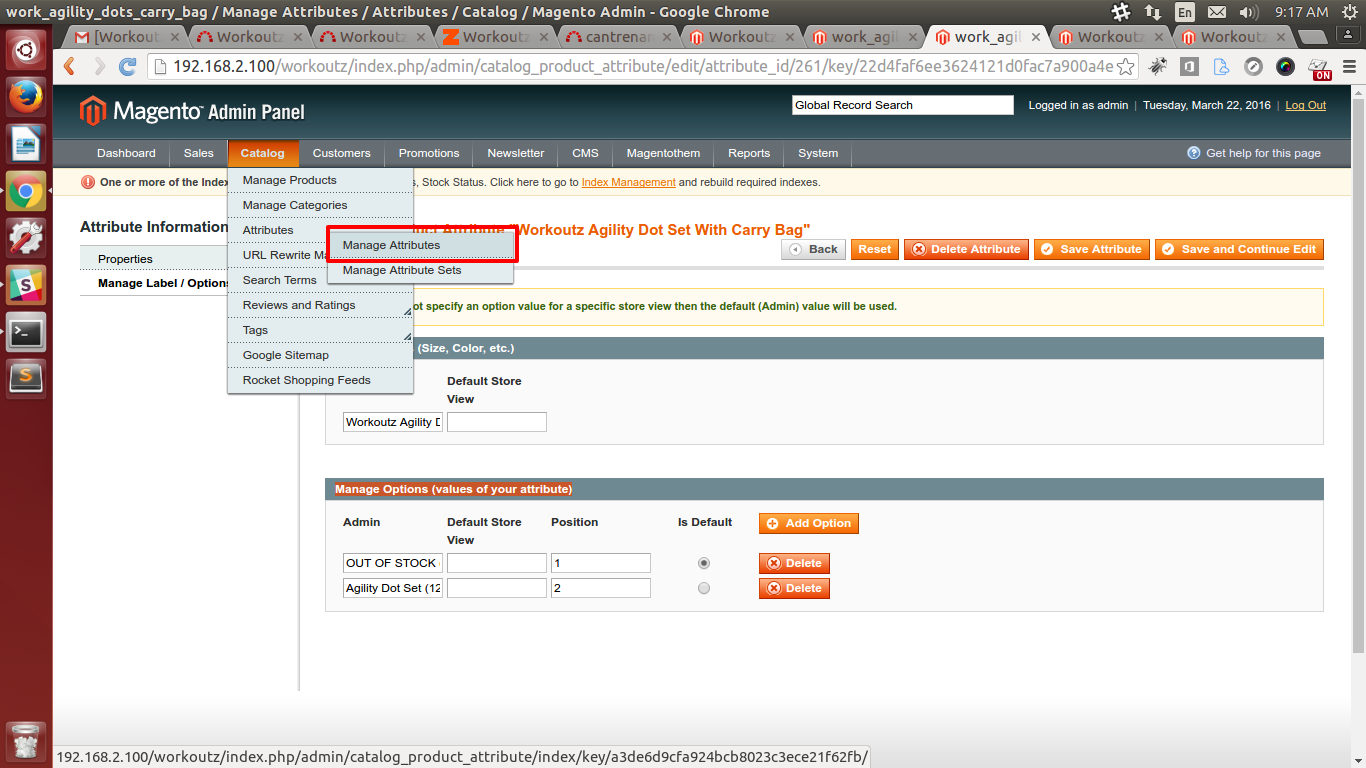The image size is (1366, 768).
Task: Click the chart extension showing ON badge
Action: [1320, 67]
